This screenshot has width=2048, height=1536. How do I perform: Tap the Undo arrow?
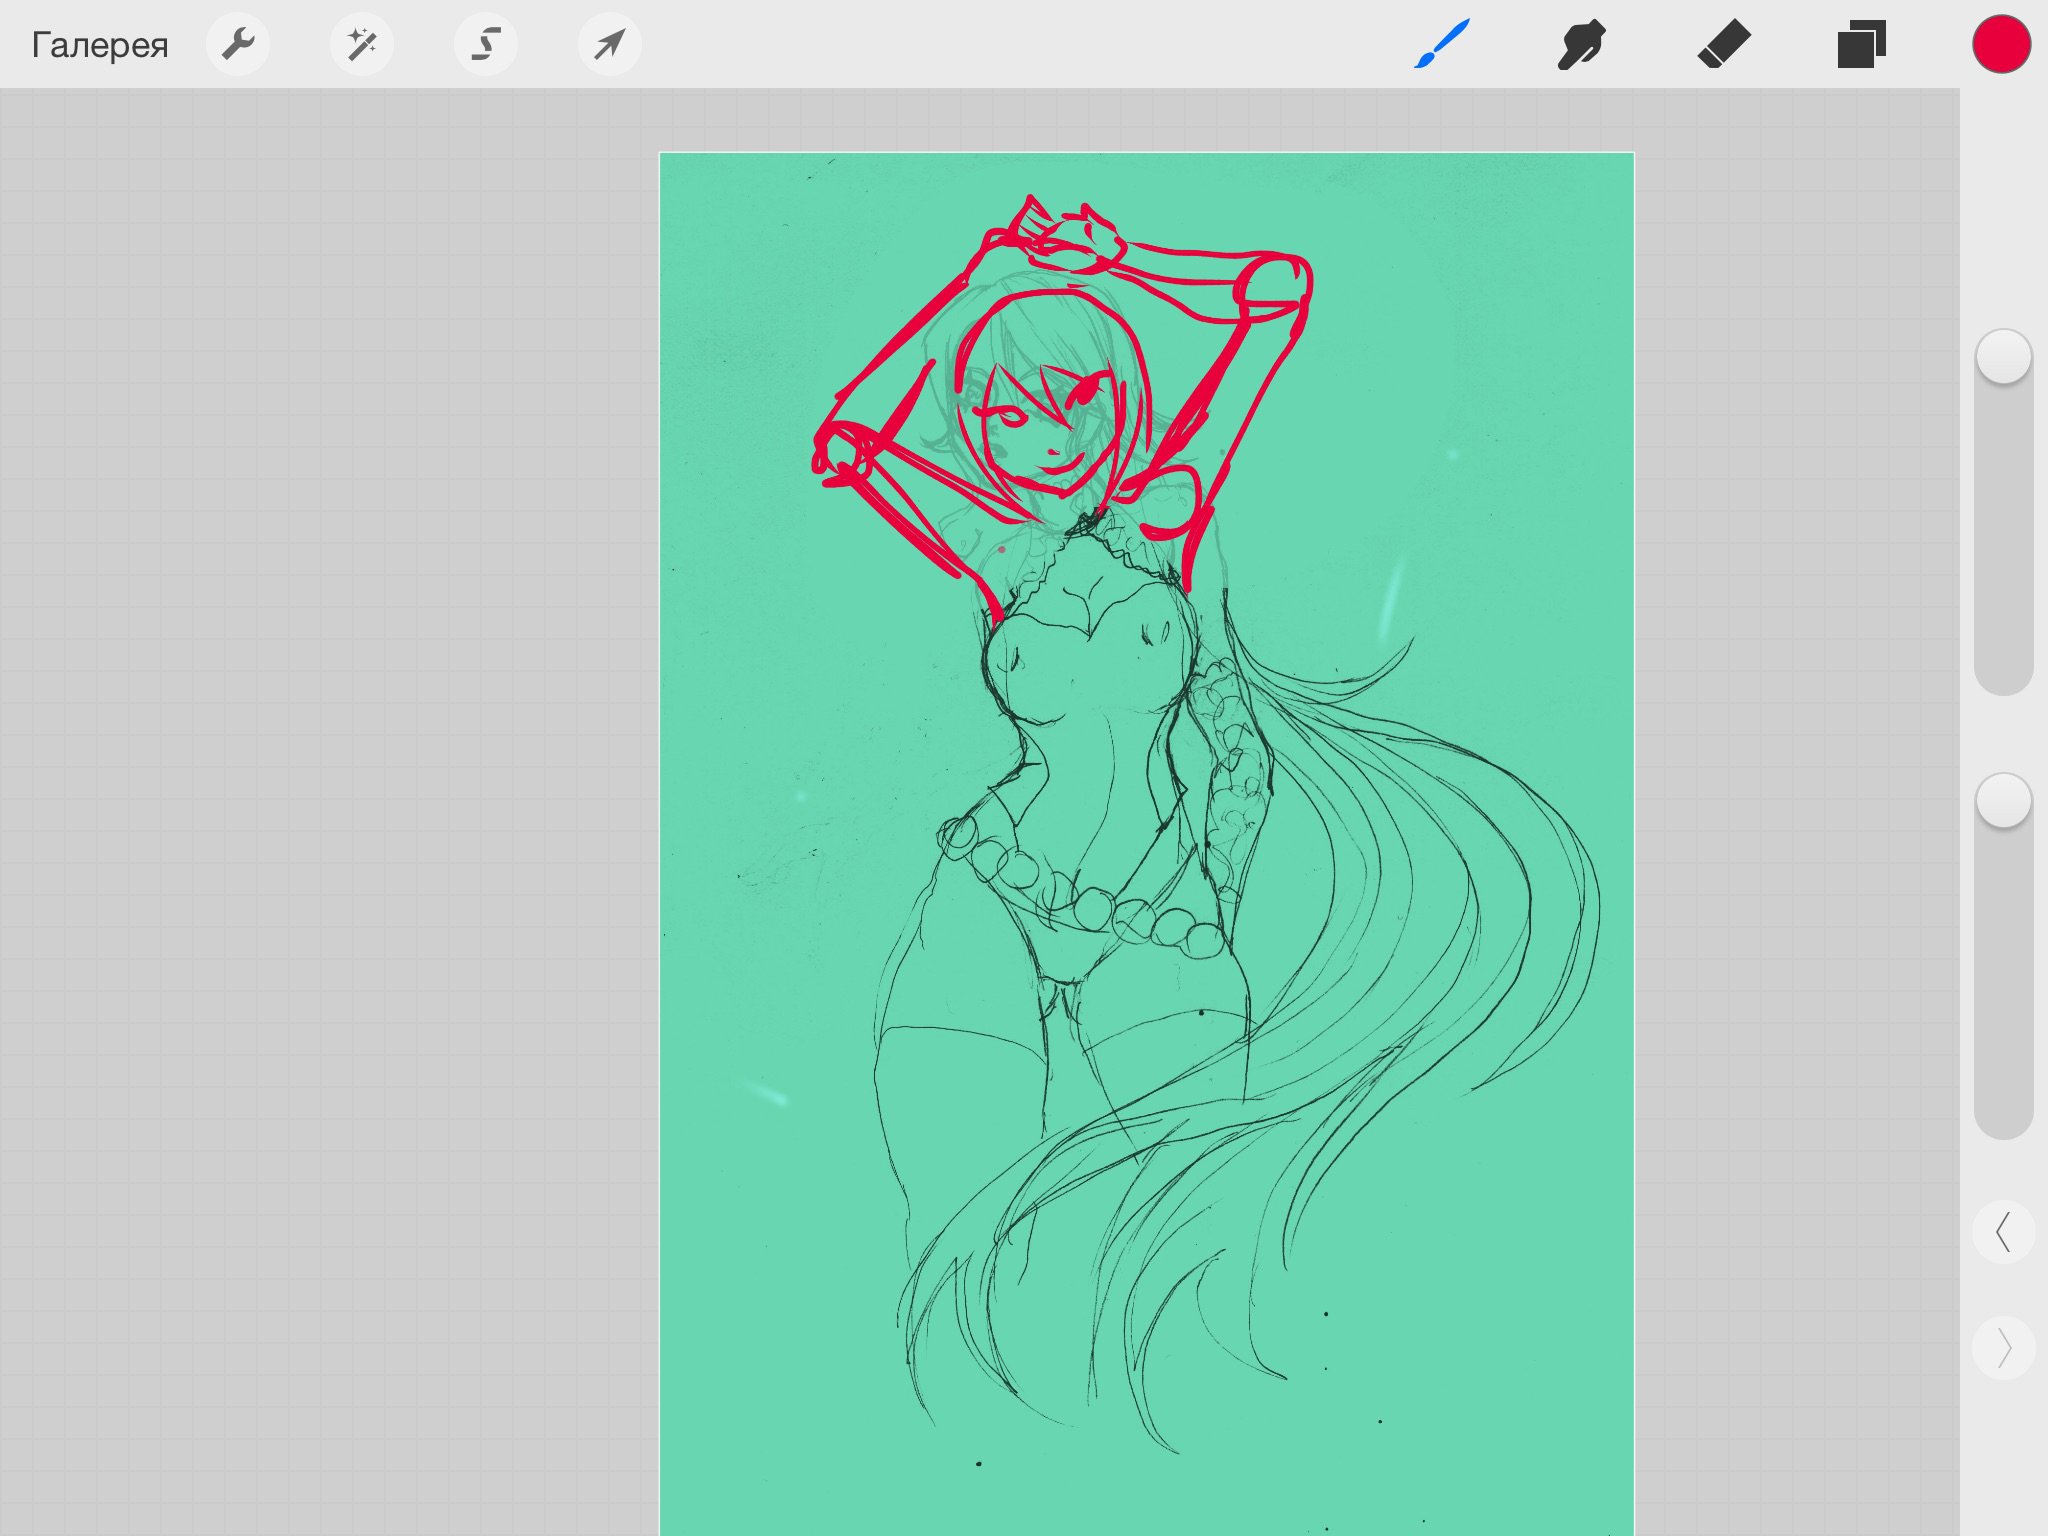2003,1232
